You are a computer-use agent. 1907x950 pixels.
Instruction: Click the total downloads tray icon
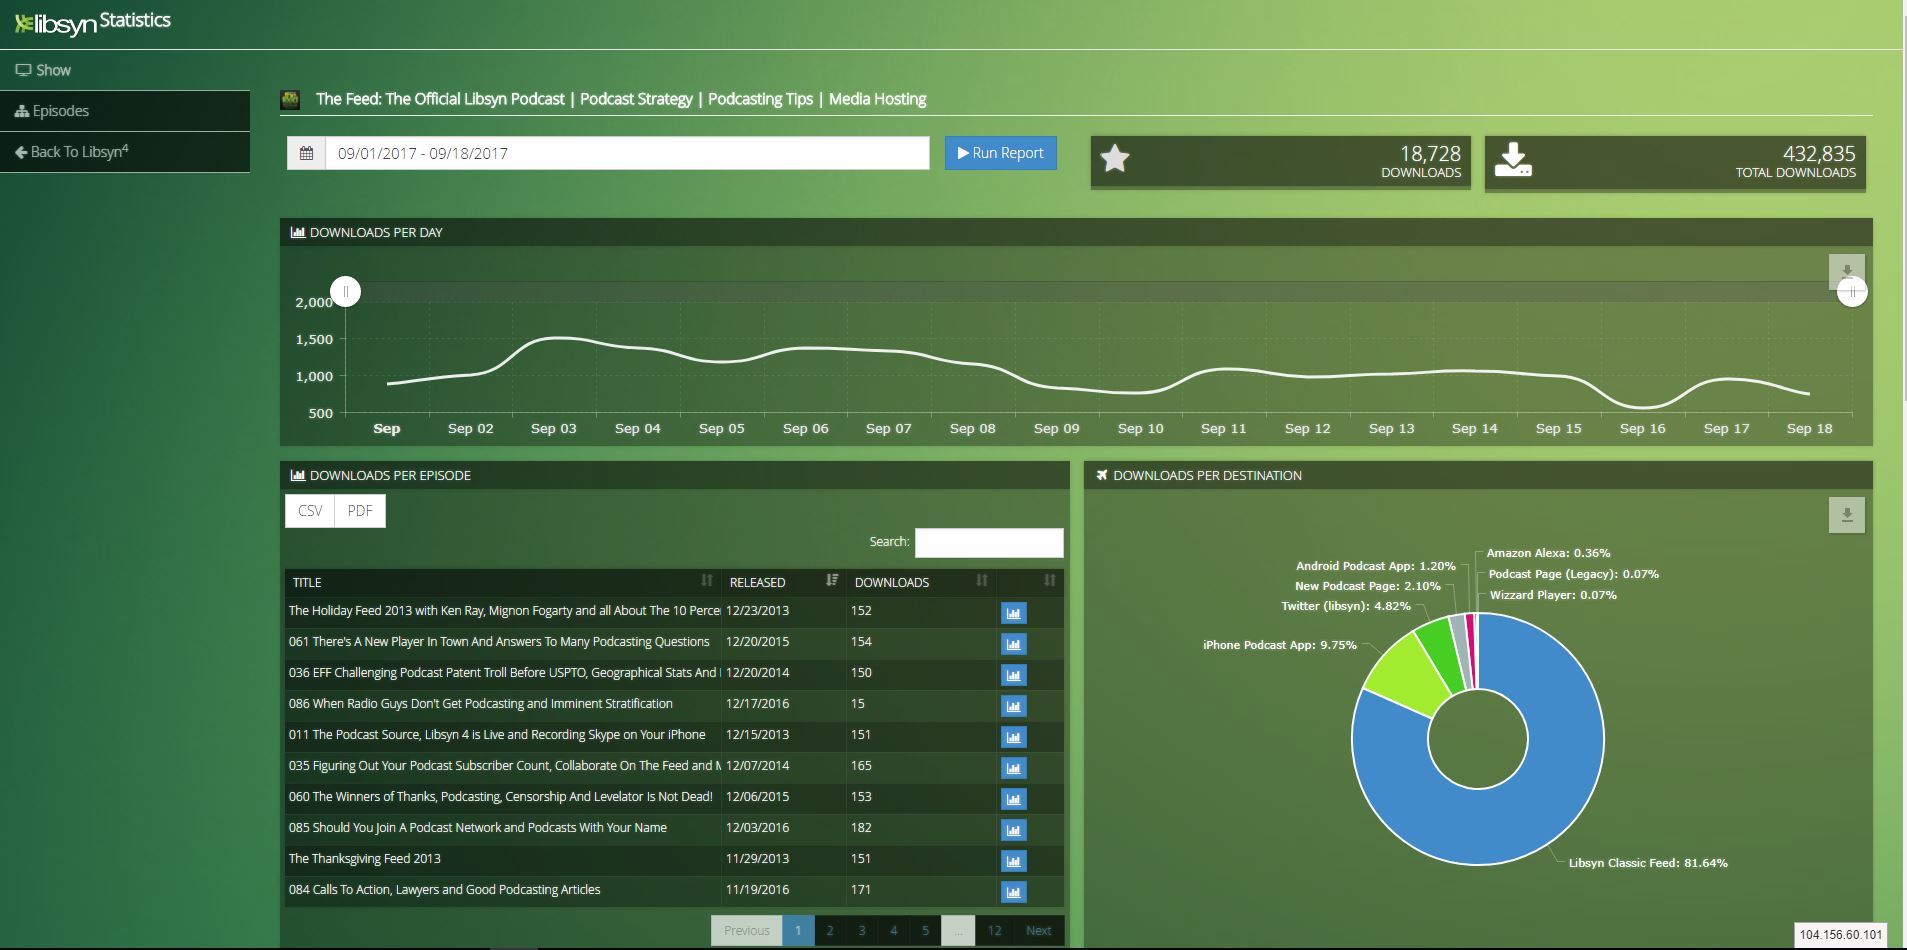(1513, 160)
